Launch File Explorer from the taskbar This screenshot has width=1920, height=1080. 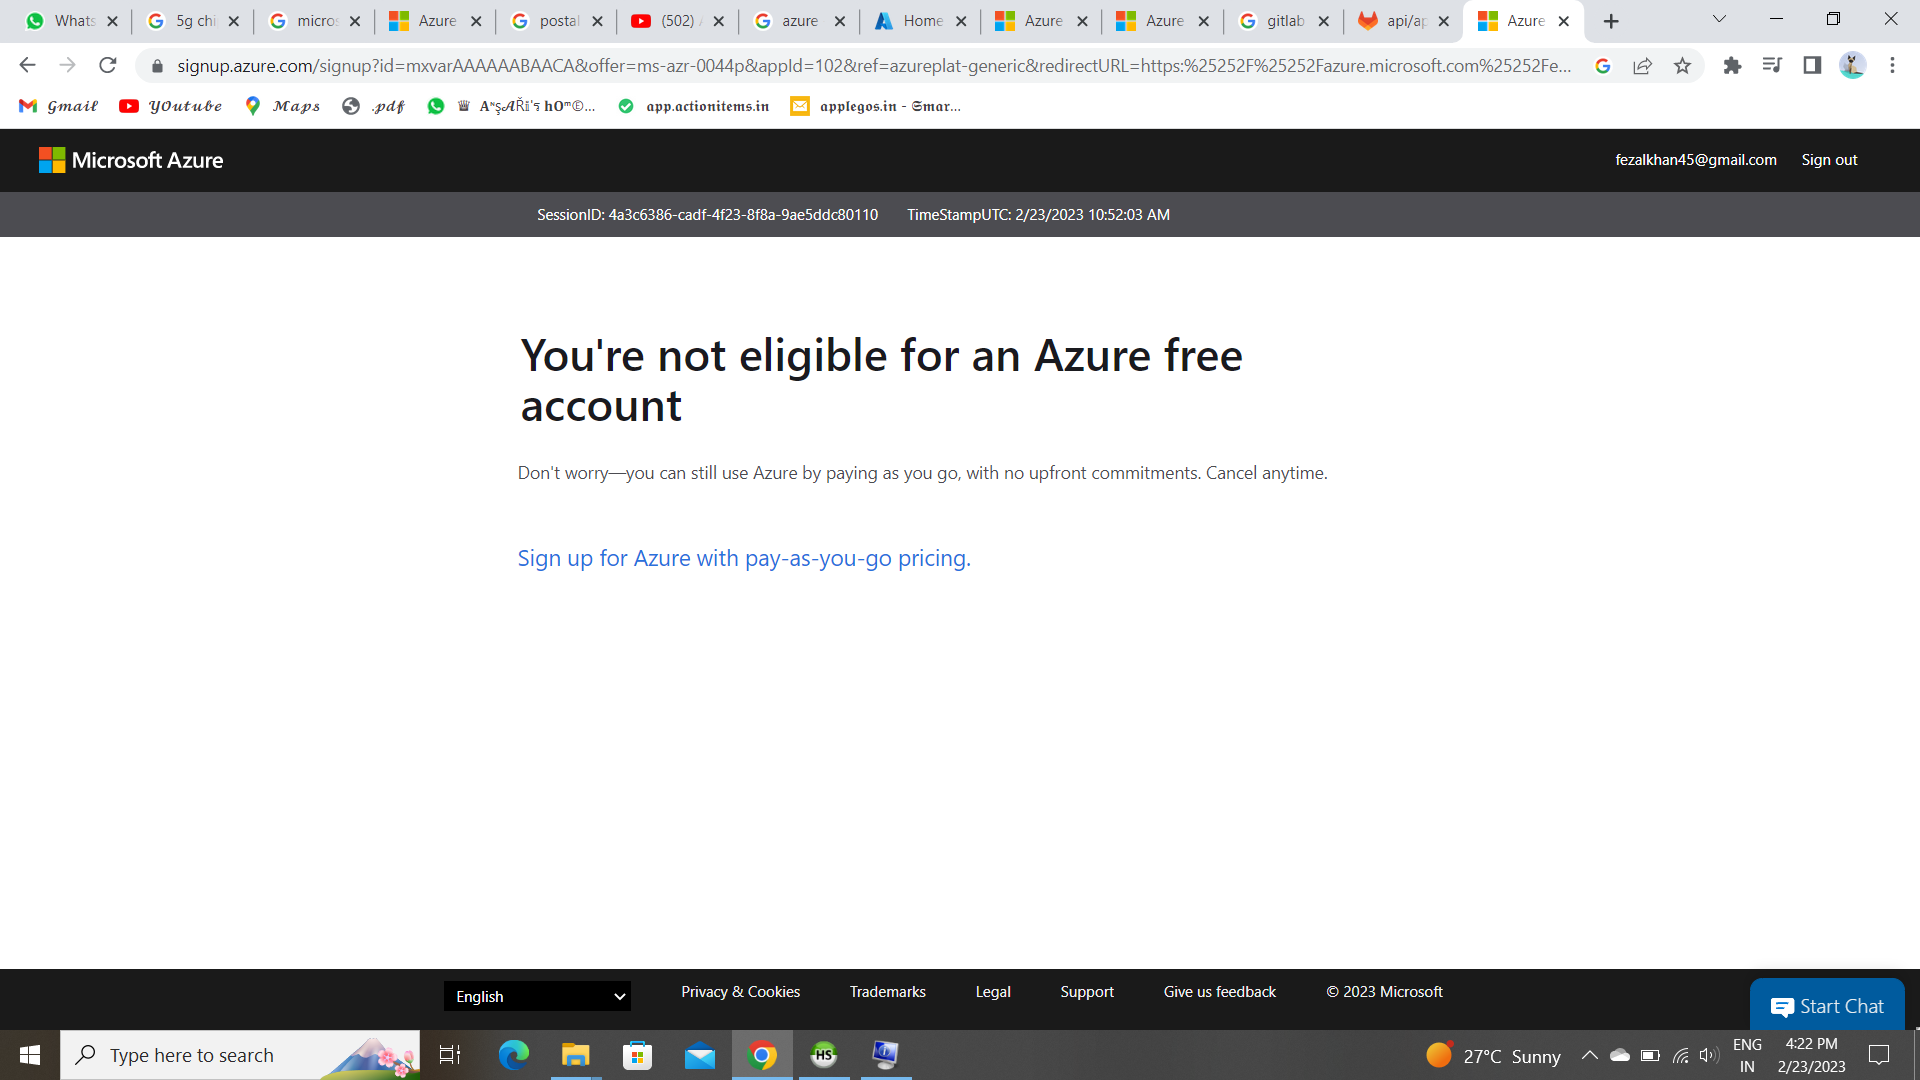click(575, 1054)
